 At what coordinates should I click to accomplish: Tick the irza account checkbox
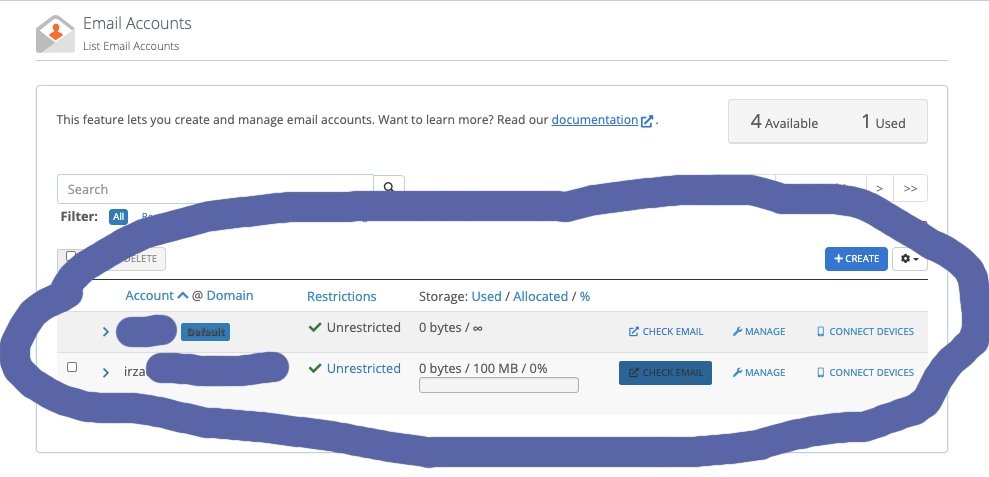[72, 367]
